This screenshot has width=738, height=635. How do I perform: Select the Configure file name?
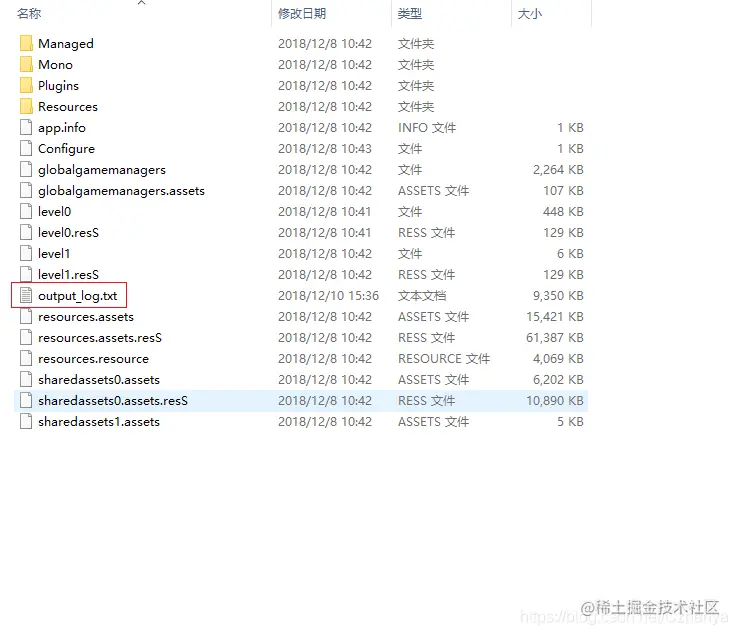click(x=66, y=149)
